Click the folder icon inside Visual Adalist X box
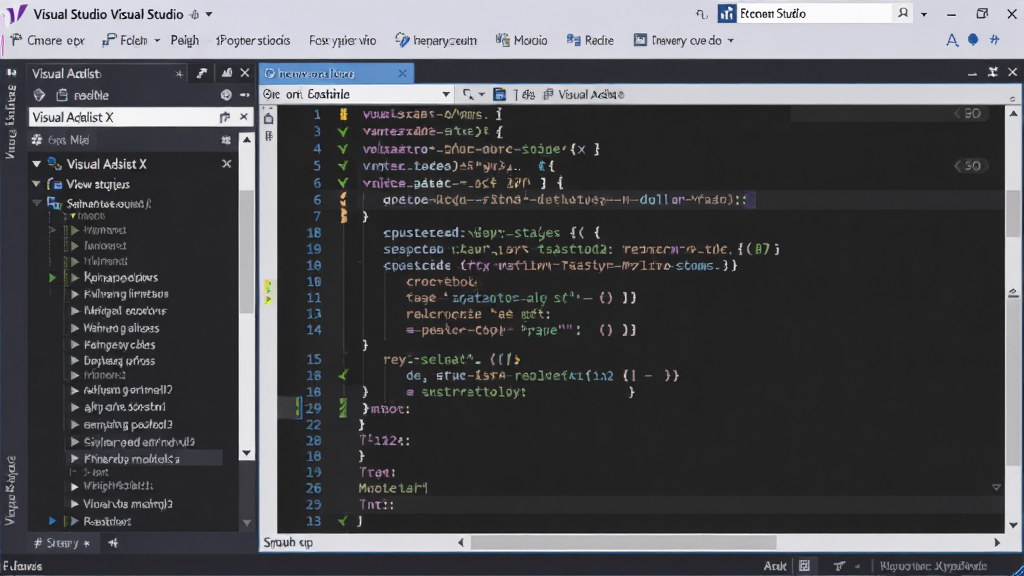This screenshot has width=1024, height=576. point(225,118)
